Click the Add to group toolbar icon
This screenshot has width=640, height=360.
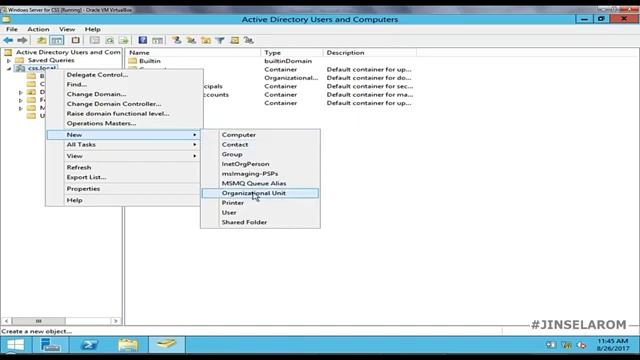click(249, 40)
